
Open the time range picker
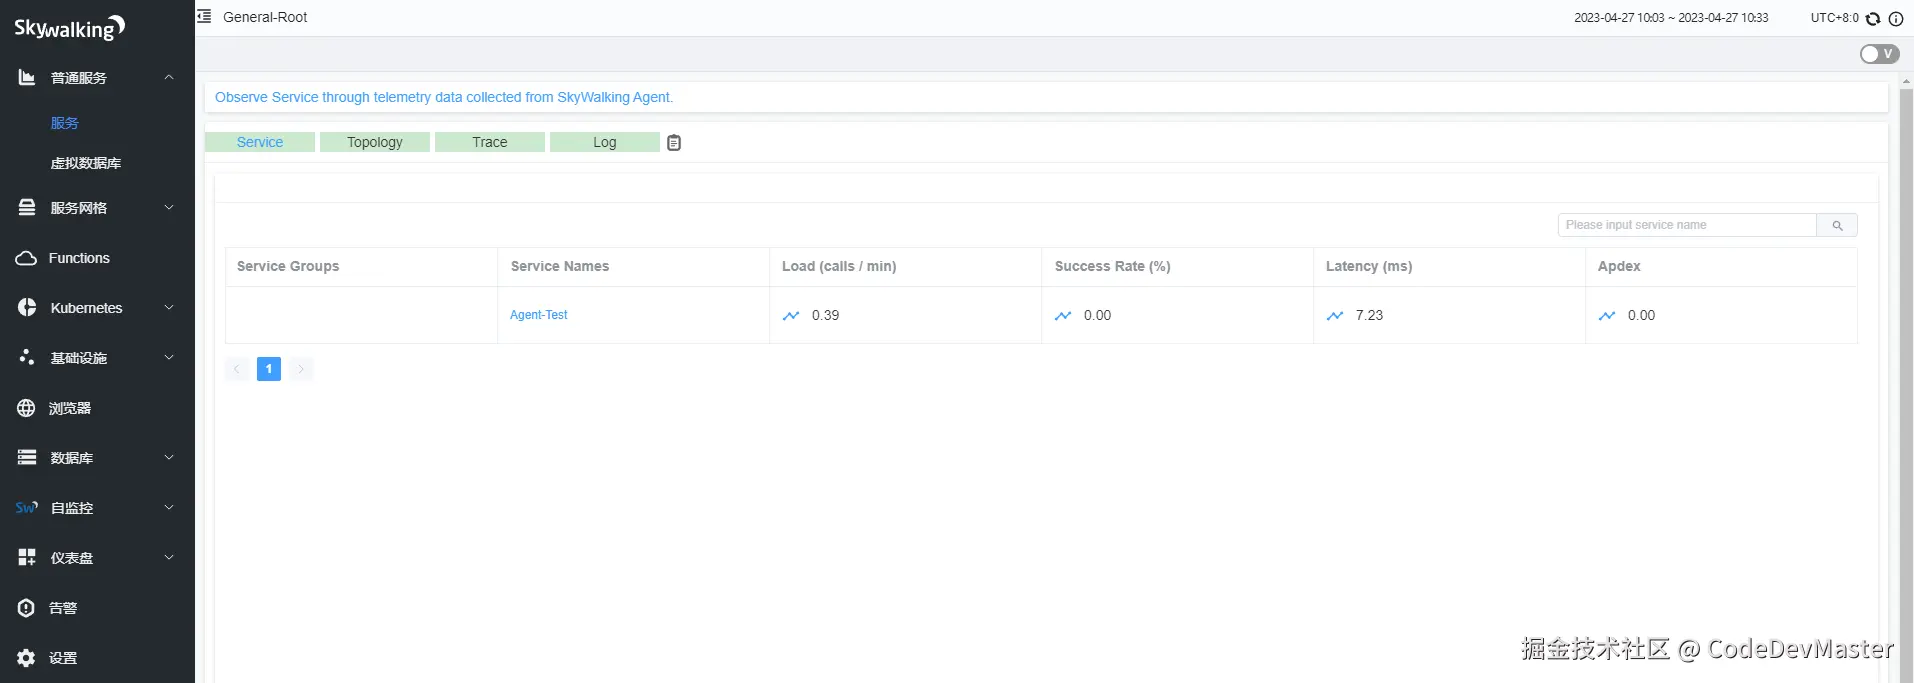[1671, 18]
